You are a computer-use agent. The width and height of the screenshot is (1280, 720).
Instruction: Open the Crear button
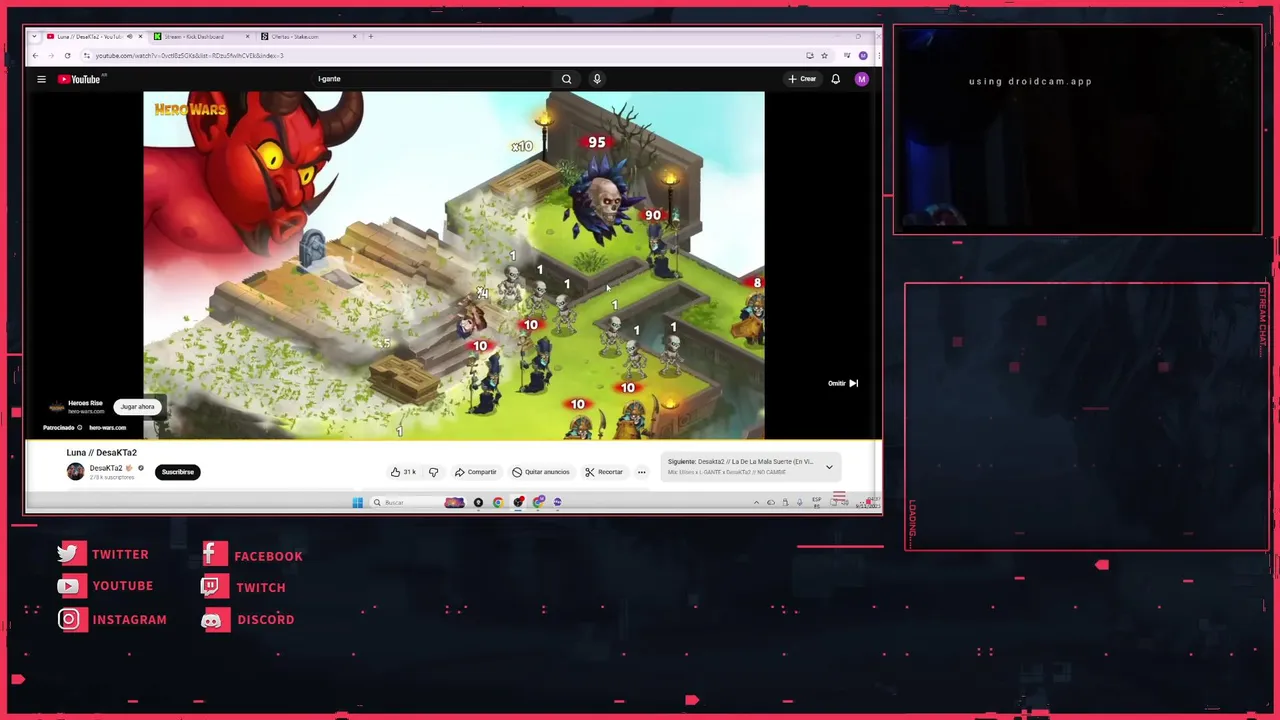(x=802, y=79)
